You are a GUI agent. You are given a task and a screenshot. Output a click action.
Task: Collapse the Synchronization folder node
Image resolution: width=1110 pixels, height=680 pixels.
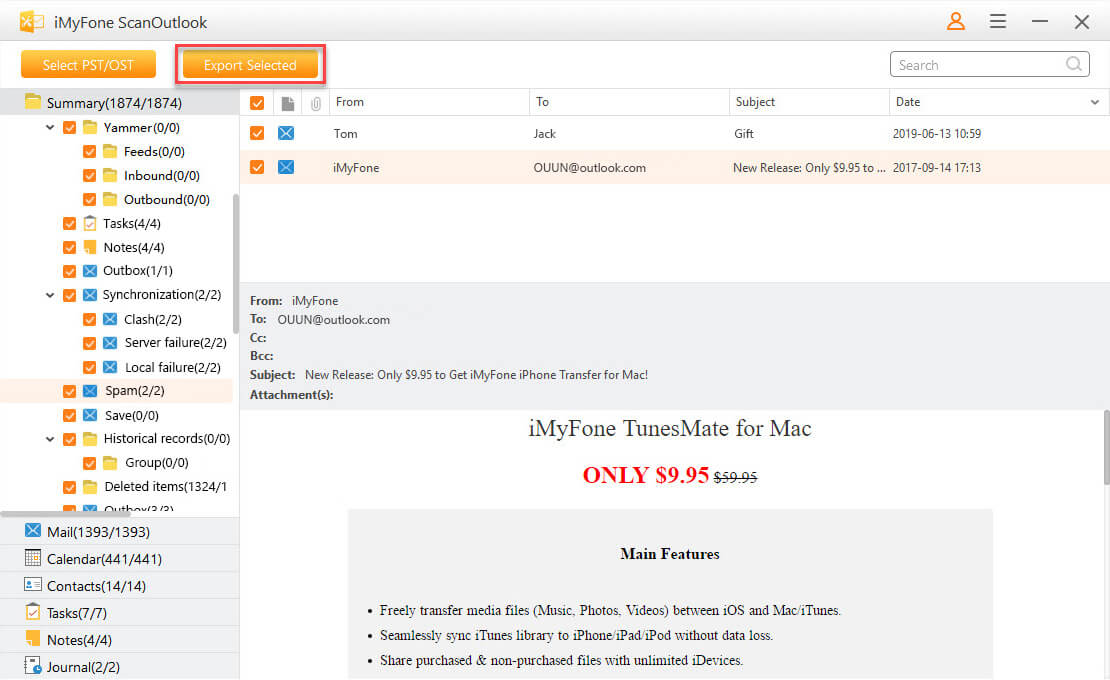50,295
